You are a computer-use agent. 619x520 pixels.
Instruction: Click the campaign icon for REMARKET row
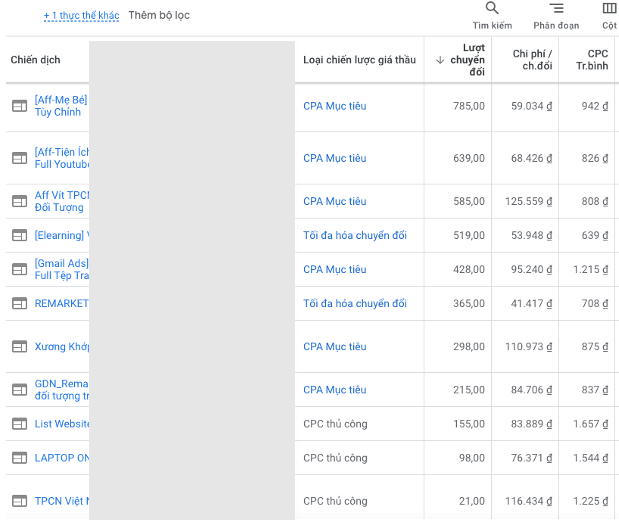[x=19, y=303]
